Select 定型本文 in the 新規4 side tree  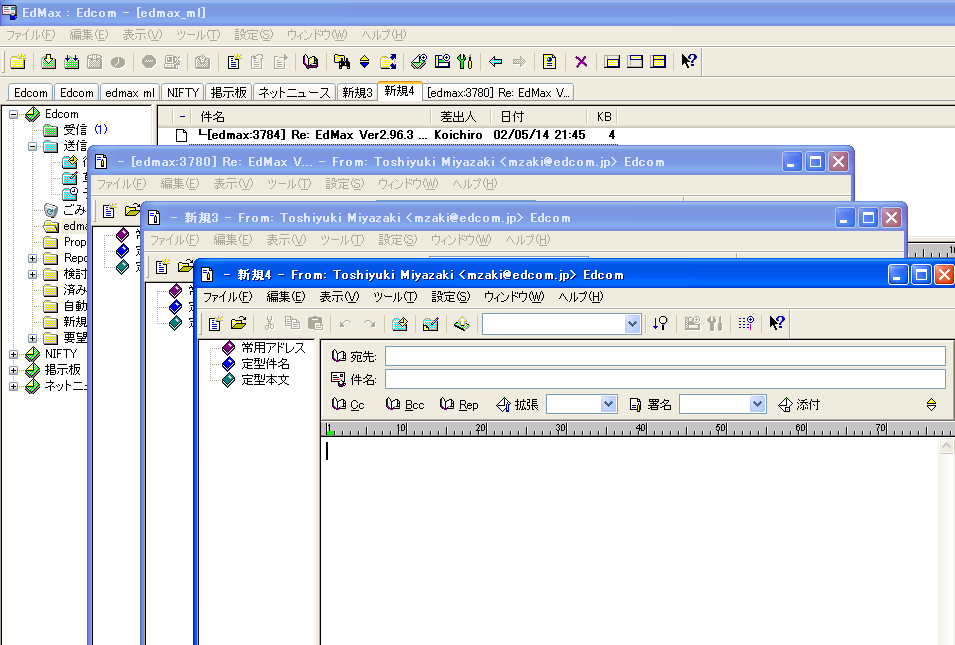click(x=266, y=379)
